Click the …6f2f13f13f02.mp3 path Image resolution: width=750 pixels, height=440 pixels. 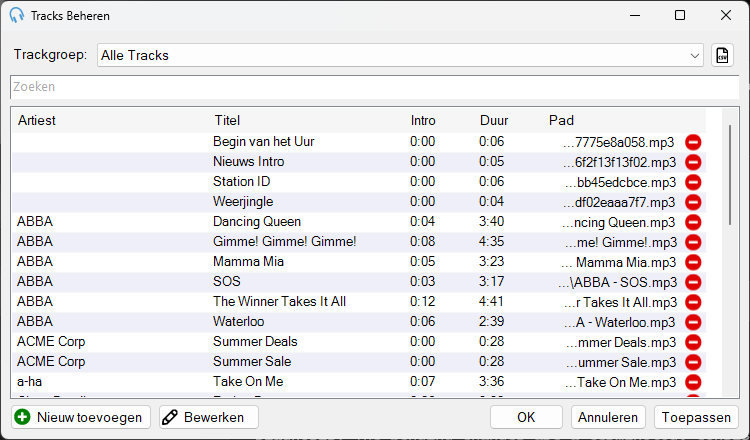click(x=619, y=163)
